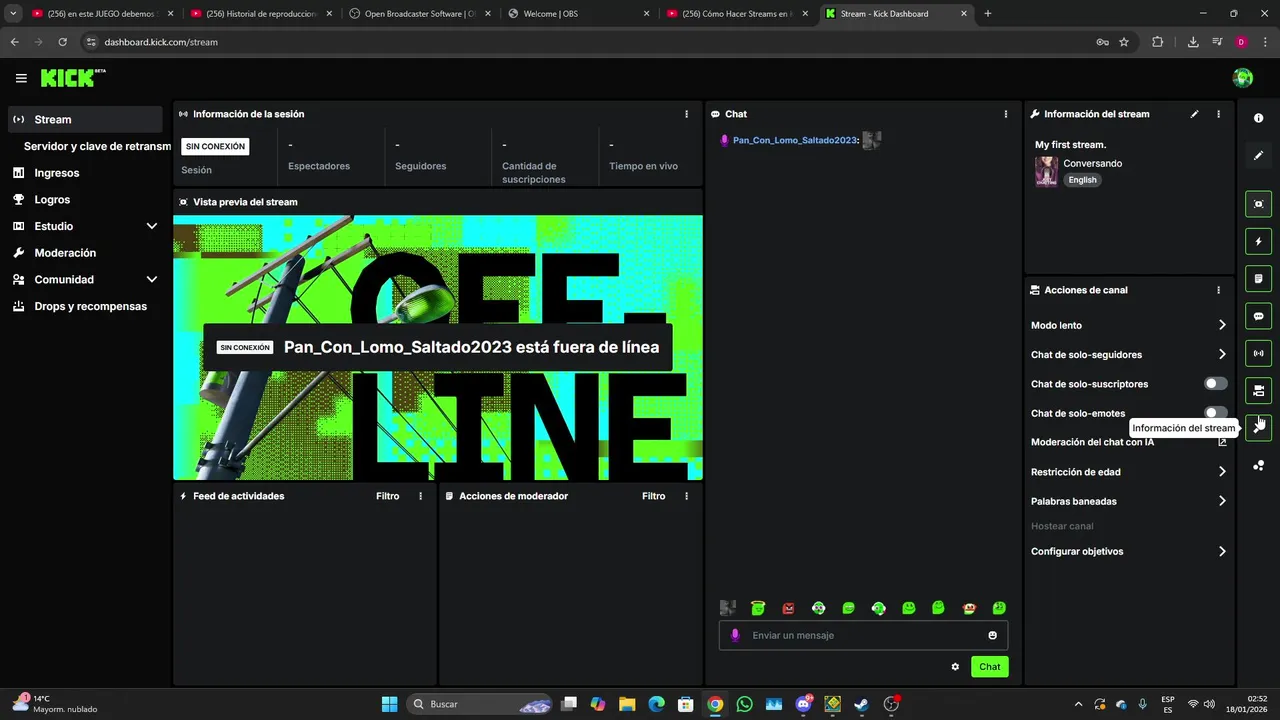
Task: Open a new browser tab with plus button
Action: click(x=988, y=14)
